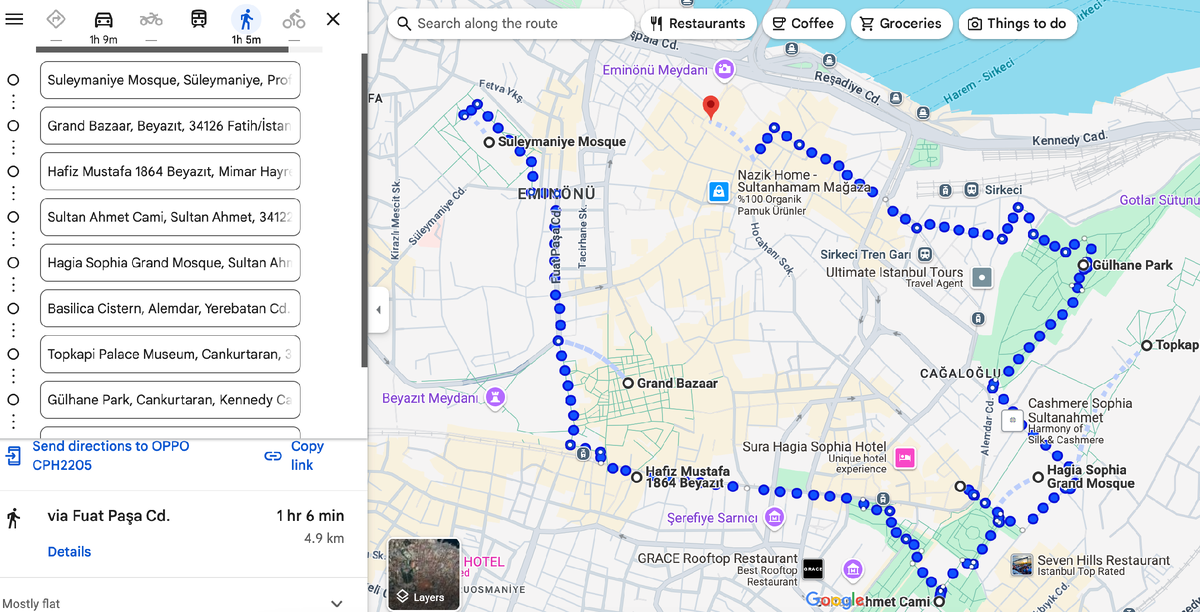The image size is (1200, 612).
Task: Click Sirkeci Tren Garı rail icon
Action: (925, 254)
